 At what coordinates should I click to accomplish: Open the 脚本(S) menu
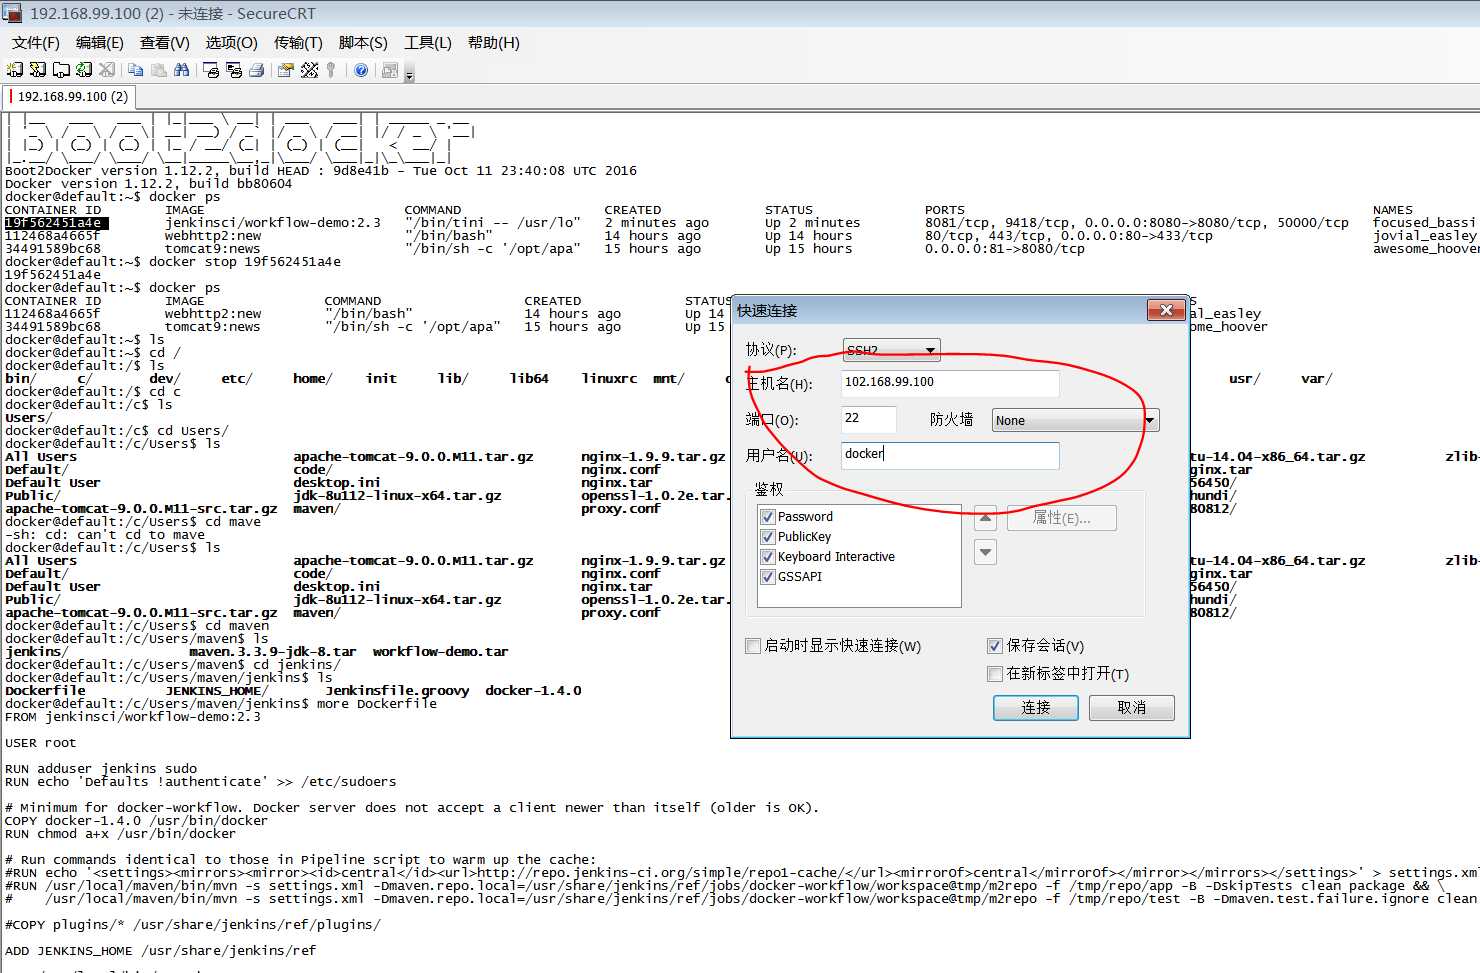coord(363,43)
